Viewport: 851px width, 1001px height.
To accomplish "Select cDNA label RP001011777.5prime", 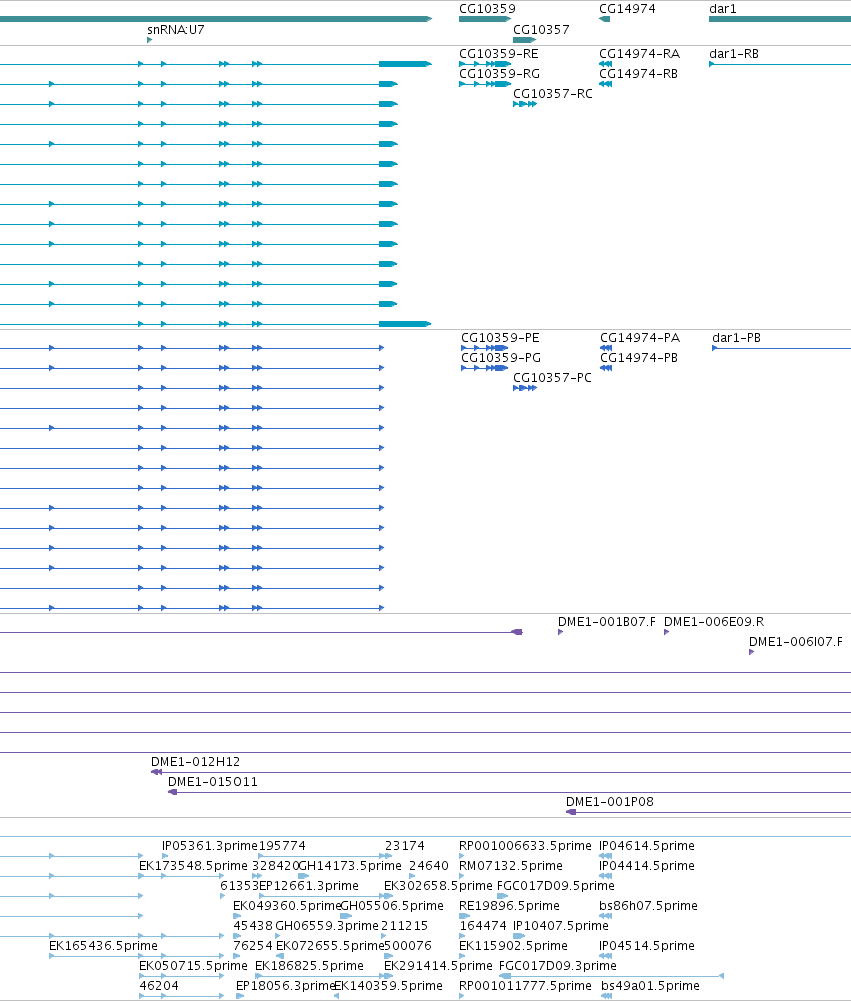I will tap(525, 986).
